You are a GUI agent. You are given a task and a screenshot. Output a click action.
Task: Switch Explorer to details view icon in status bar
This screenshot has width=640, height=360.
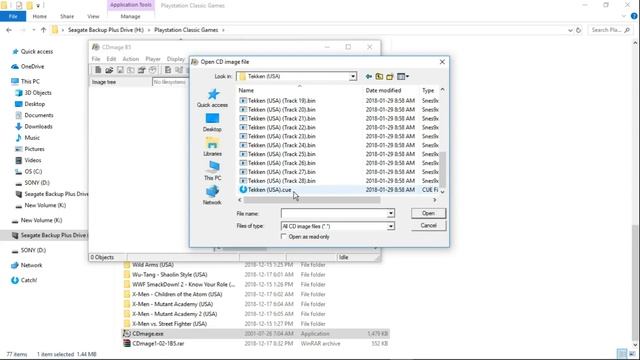point(622,353)
